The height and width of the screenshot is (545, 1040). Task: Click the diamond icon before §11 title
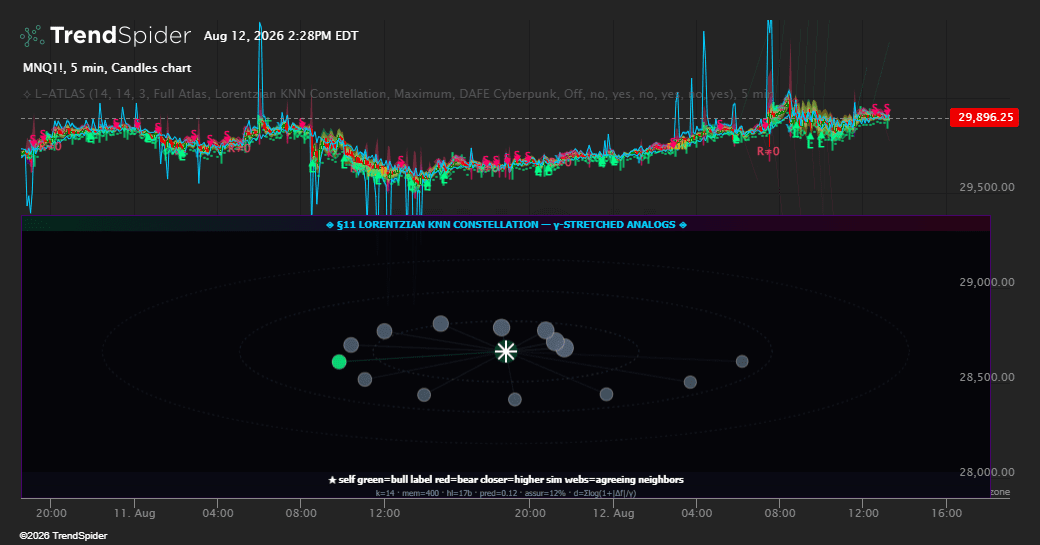330,225
